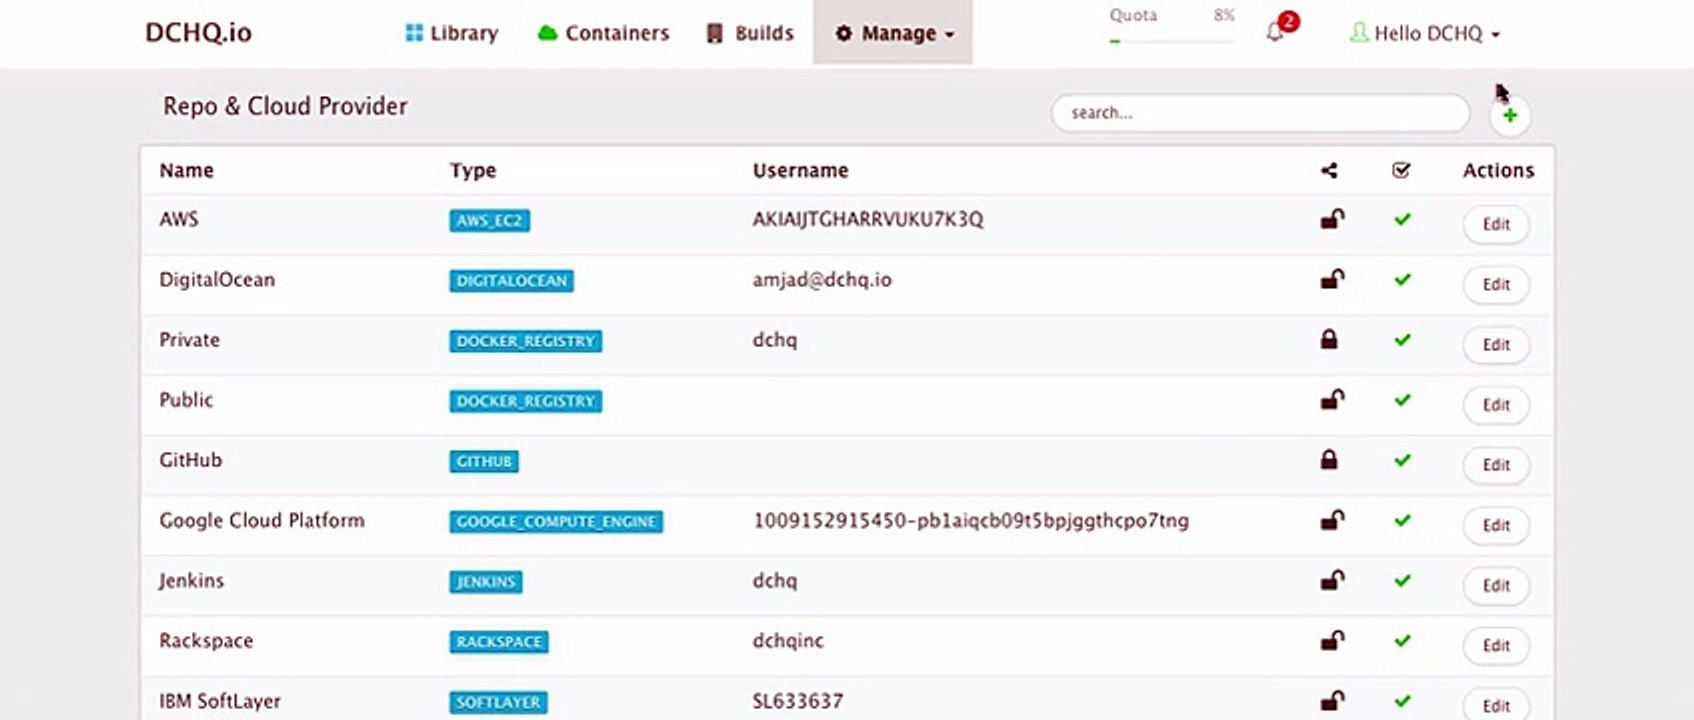Select the username amjad@dchq.io

pos(822,280)
